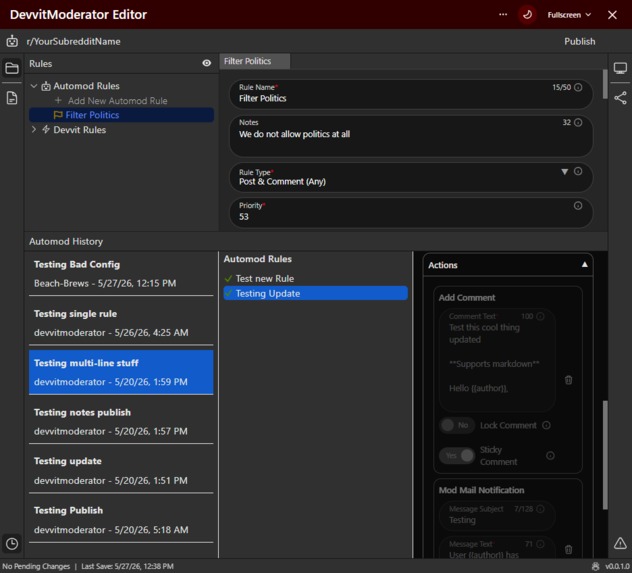Close the DevvitModerator Editor window
Image resolution: width=632 pixels, height=573 pixels.
pyautogui.click(x=612, y=15)
